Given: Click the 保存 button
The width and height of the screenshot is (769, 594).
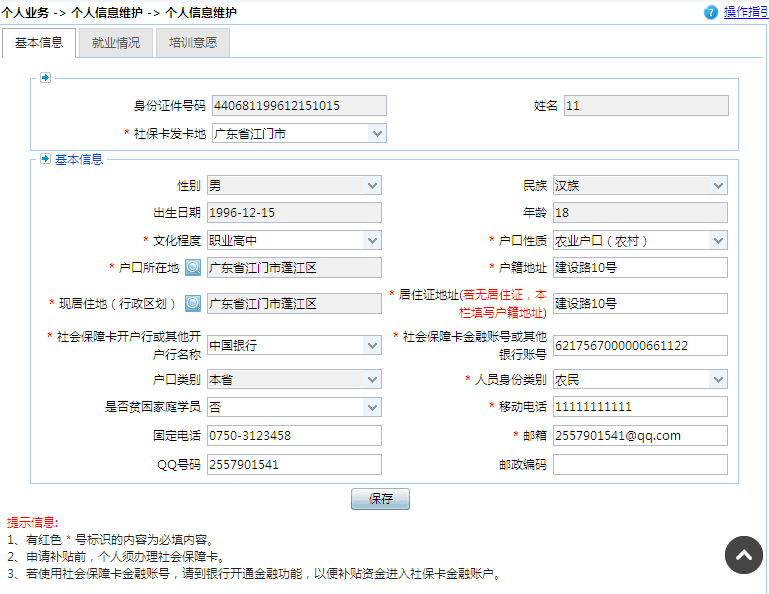Looking at the screenshot, I should pos(380,498).
